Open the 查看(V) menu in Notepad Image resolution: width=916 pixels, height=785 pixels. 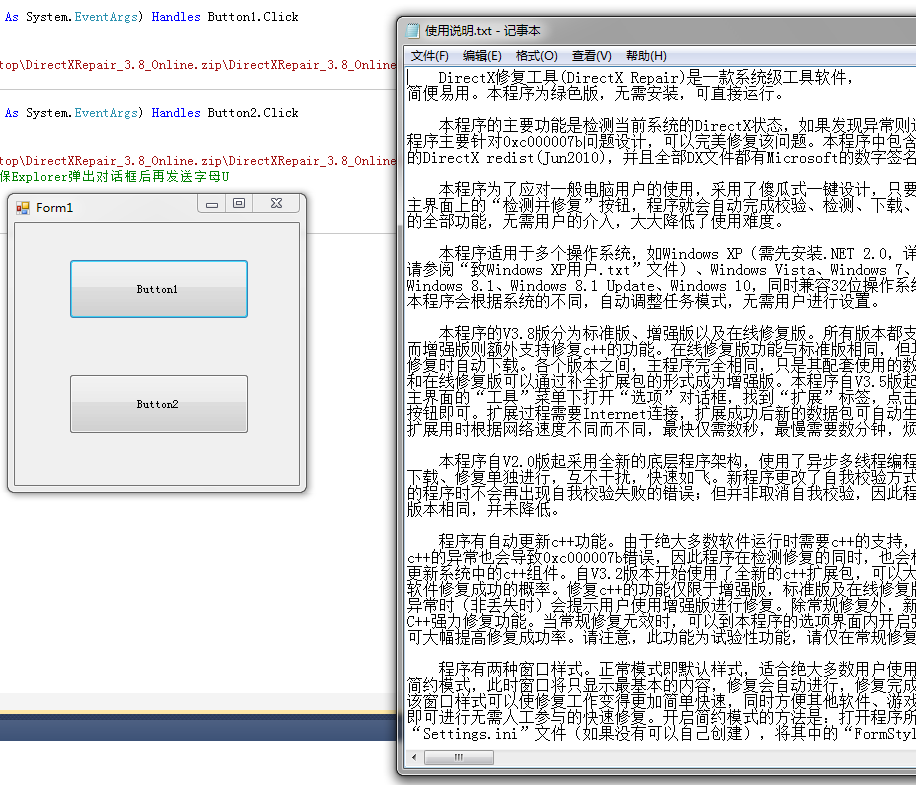591,56
